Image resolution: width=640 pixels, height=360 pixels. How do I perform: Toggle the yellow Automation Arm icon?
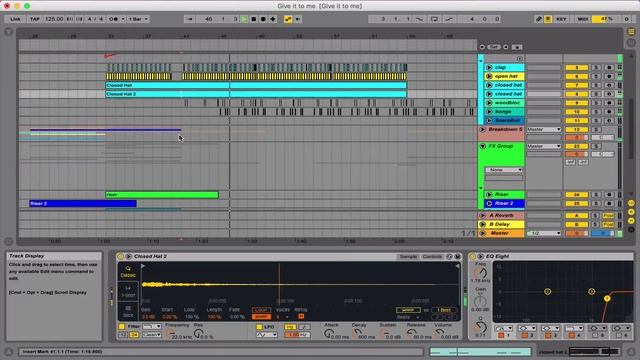288,19
